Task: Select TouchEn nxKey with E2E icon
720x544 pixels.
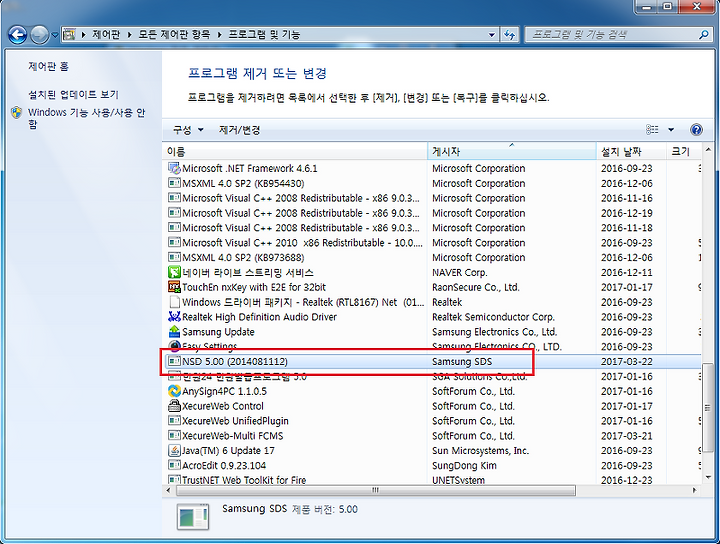Action: 174,287
